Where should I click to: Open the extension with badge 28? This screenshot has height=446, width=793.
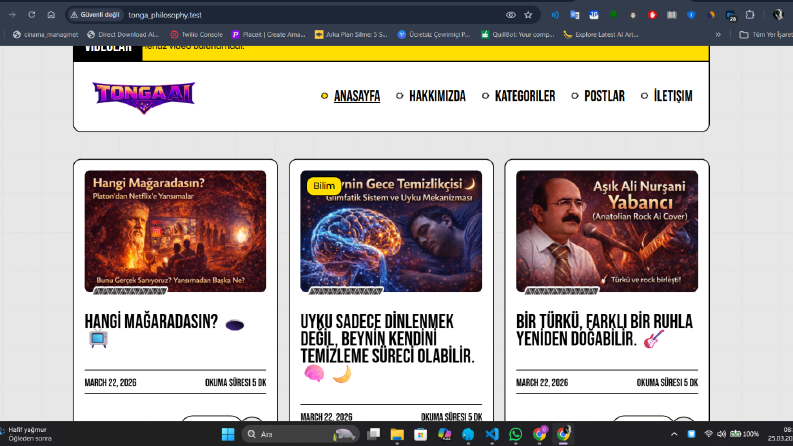731,15
